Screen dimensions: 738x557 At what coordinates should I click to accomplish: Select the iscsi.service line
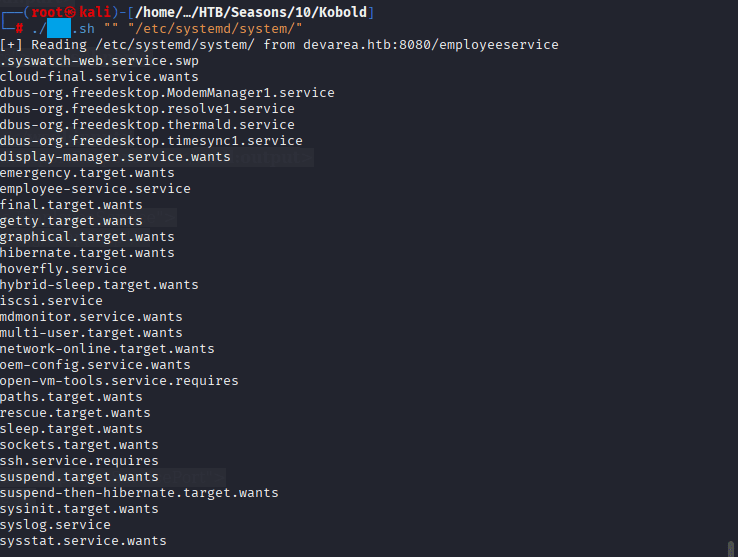tap(51, 300)
